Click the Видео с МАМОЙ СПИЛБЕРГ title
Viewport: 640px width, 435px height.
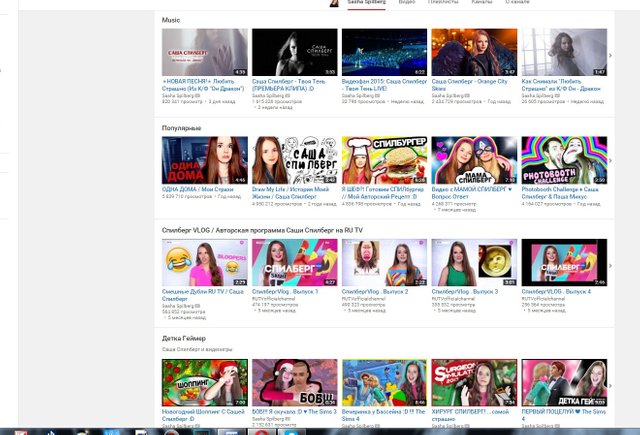pos(471,193)
